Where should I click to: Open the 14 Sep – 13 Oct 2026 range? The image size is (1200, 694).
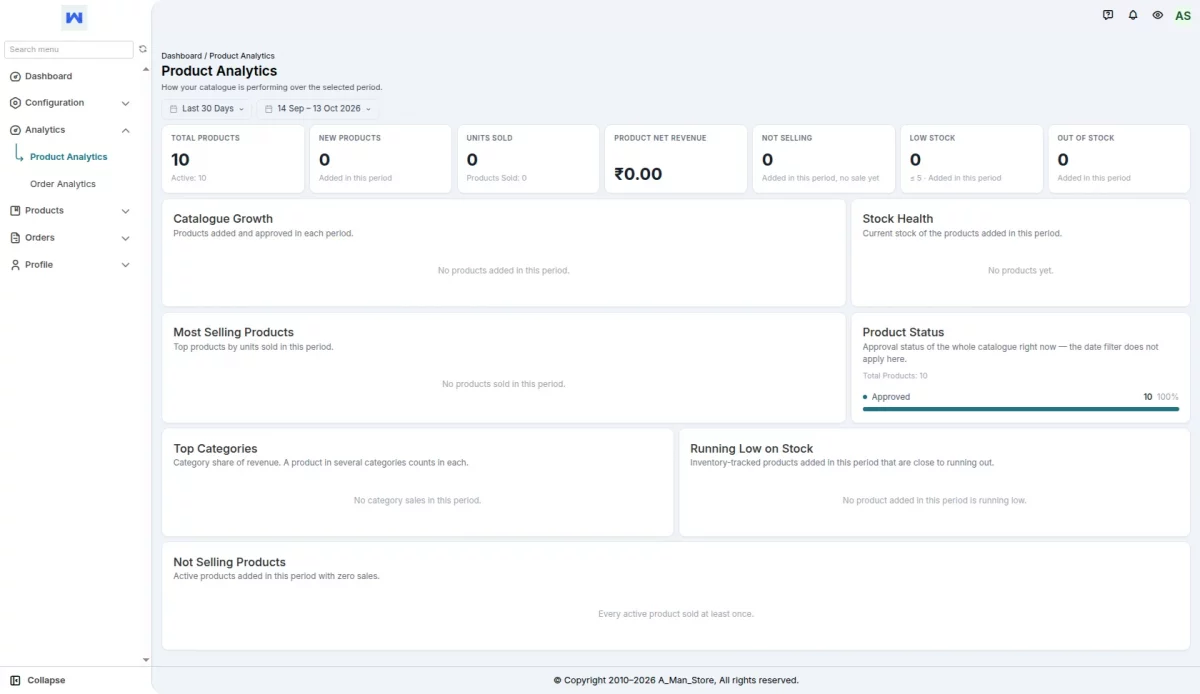tap(318, 109)
